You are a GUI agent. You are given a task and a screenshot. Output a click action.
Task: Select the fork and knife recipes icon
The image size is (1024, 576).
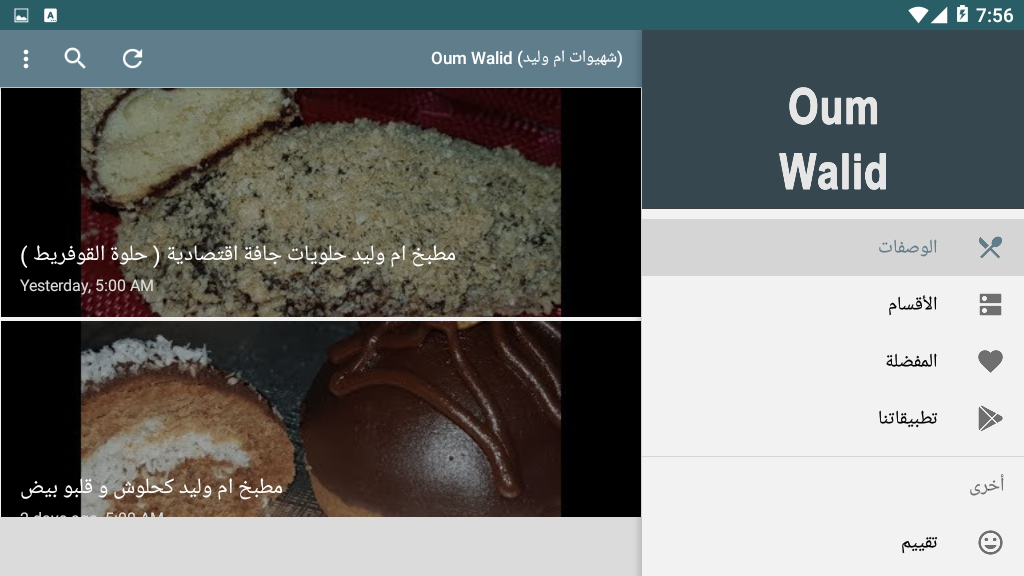(x=990, y=247)
